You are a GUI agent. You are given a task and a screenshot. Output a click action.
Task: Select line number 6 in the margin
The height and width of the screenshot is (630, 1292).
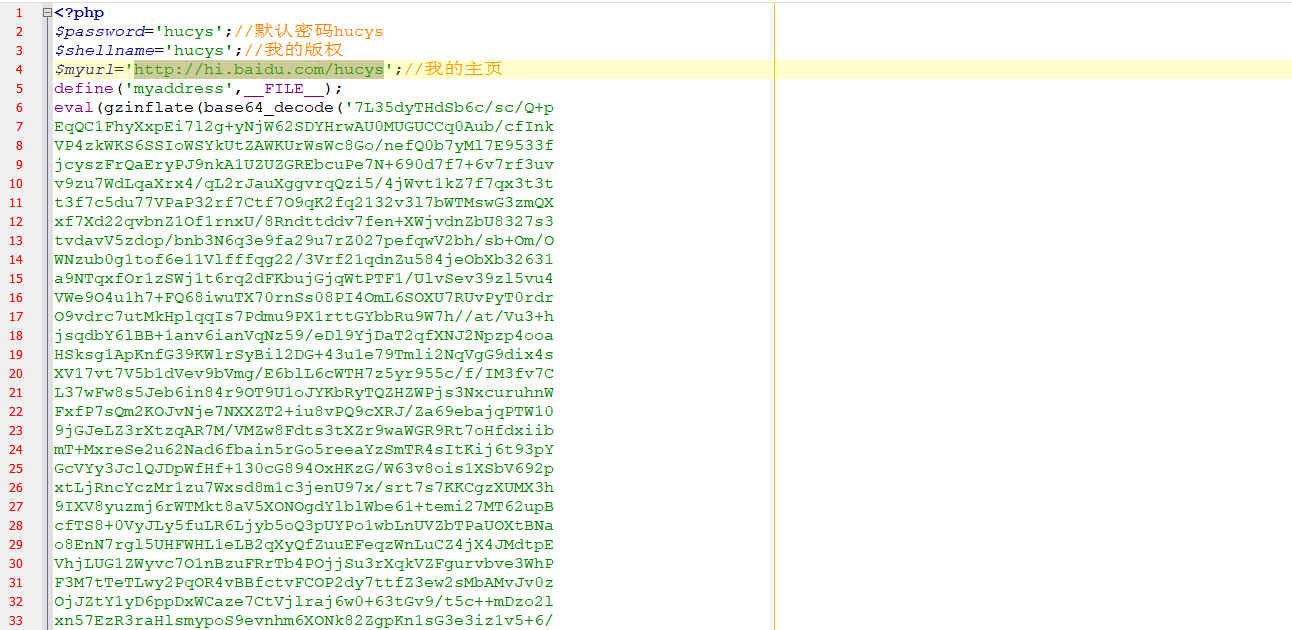click(x=19, y=108)
